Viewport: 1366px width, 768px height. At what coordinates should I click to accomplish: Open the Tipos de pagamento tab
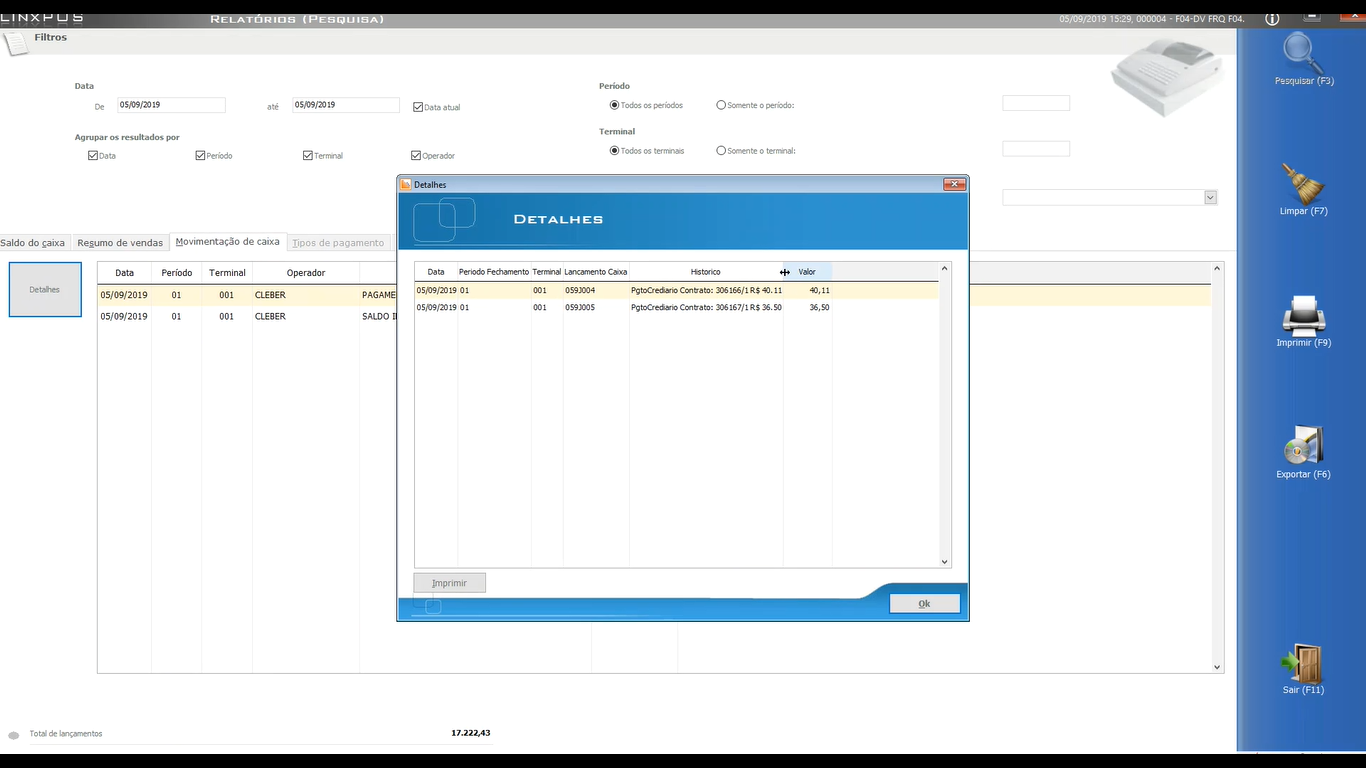point(338,243)
